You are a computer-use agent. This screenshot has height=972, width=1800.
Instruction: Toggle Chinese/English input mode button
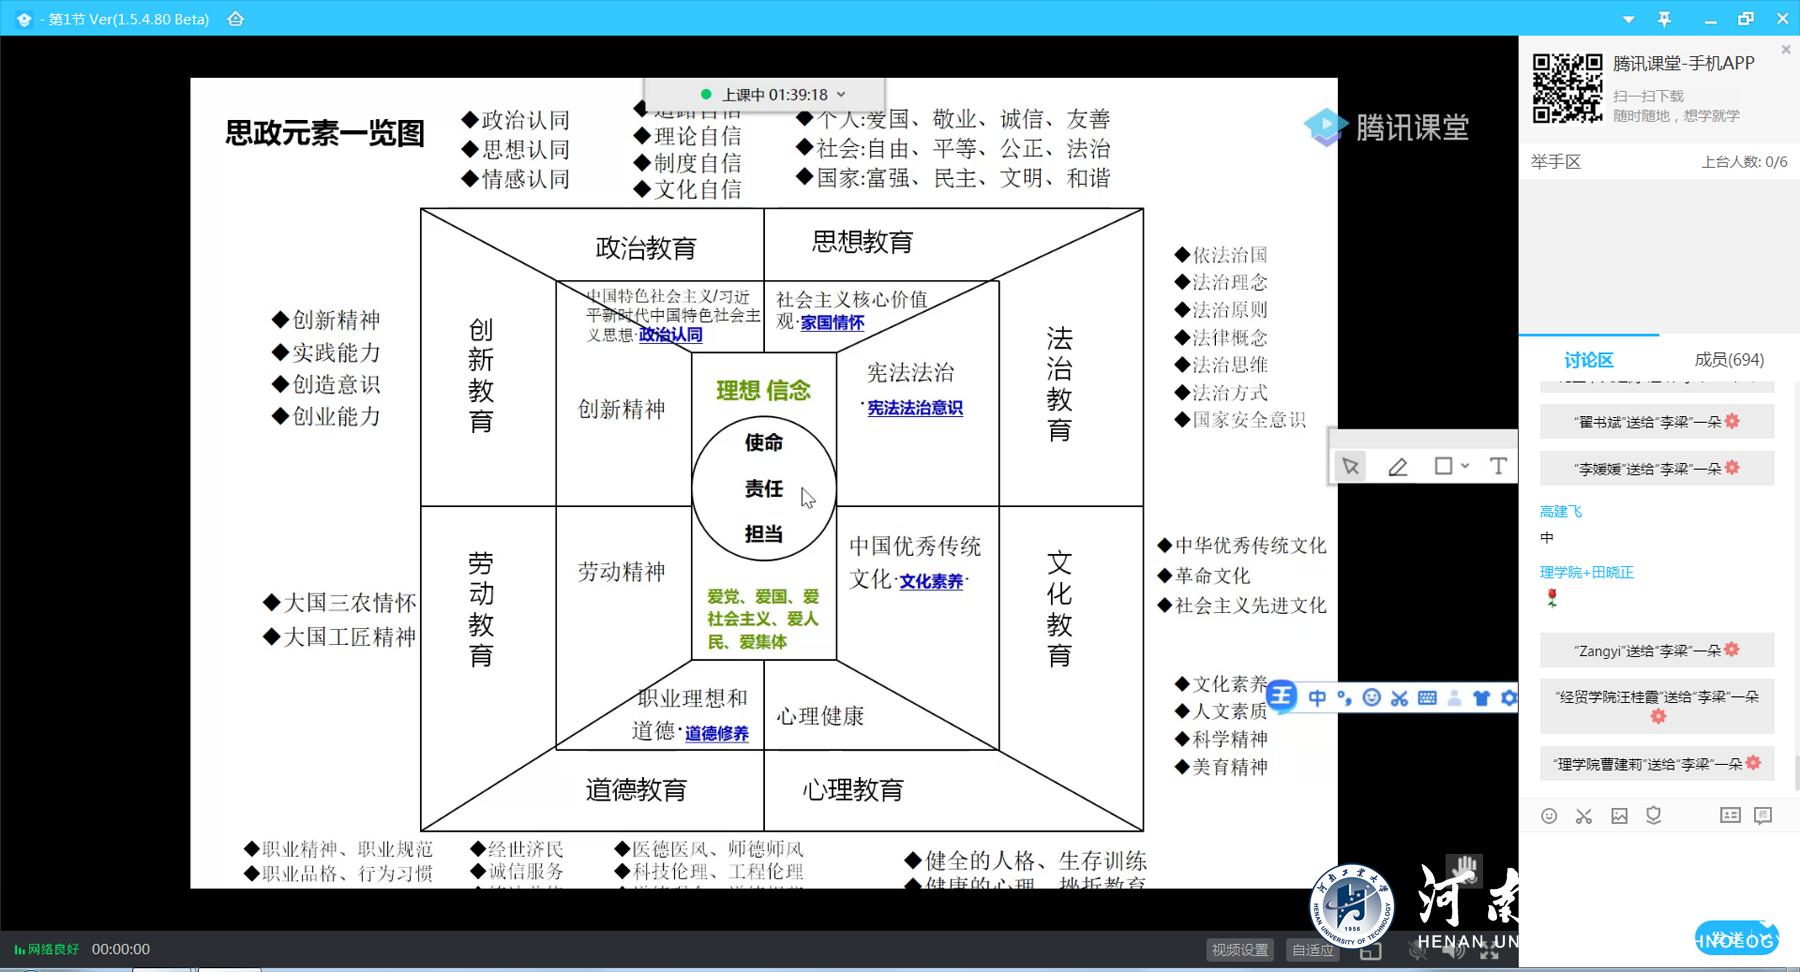(1317, 698)
